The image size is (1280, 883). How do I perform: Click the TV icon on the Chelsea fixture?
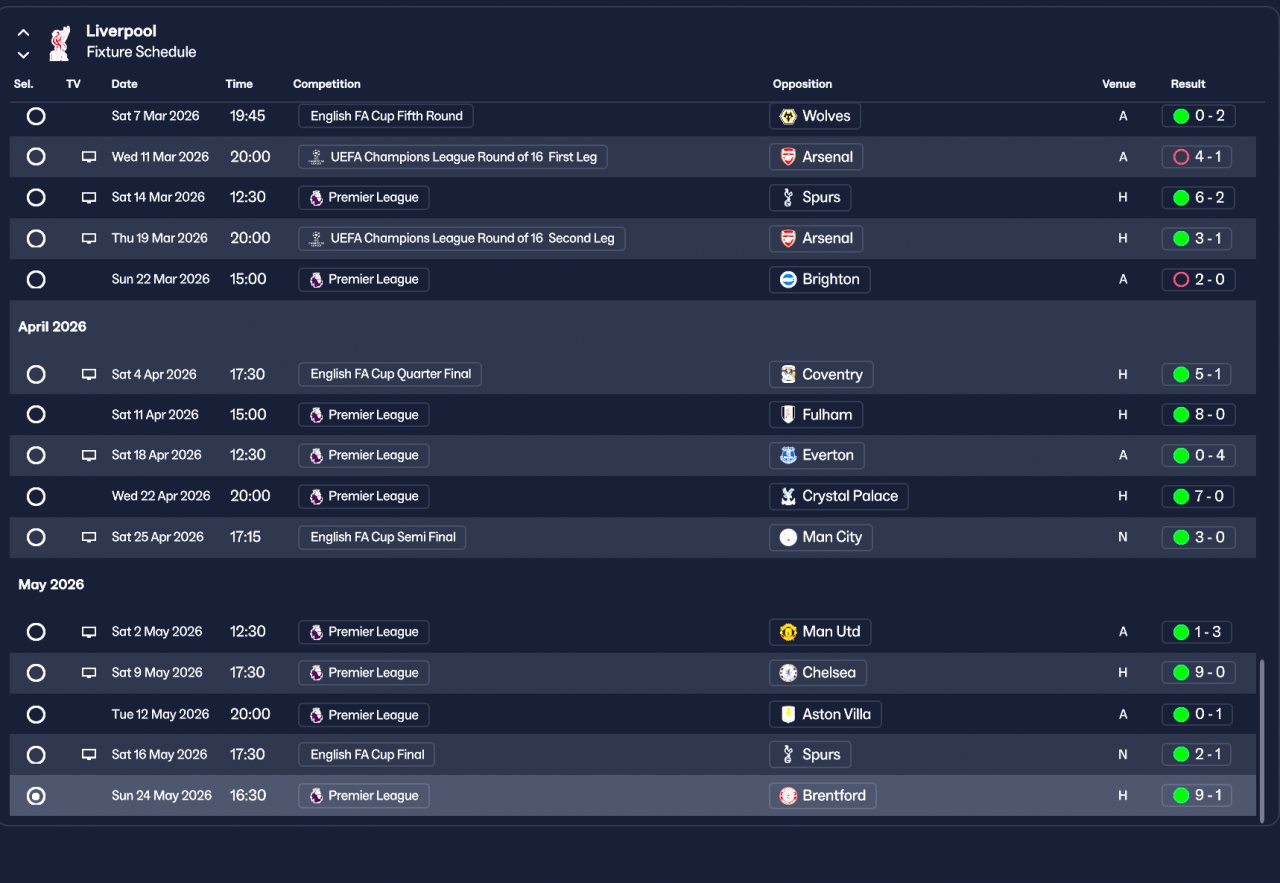[89, 674]
